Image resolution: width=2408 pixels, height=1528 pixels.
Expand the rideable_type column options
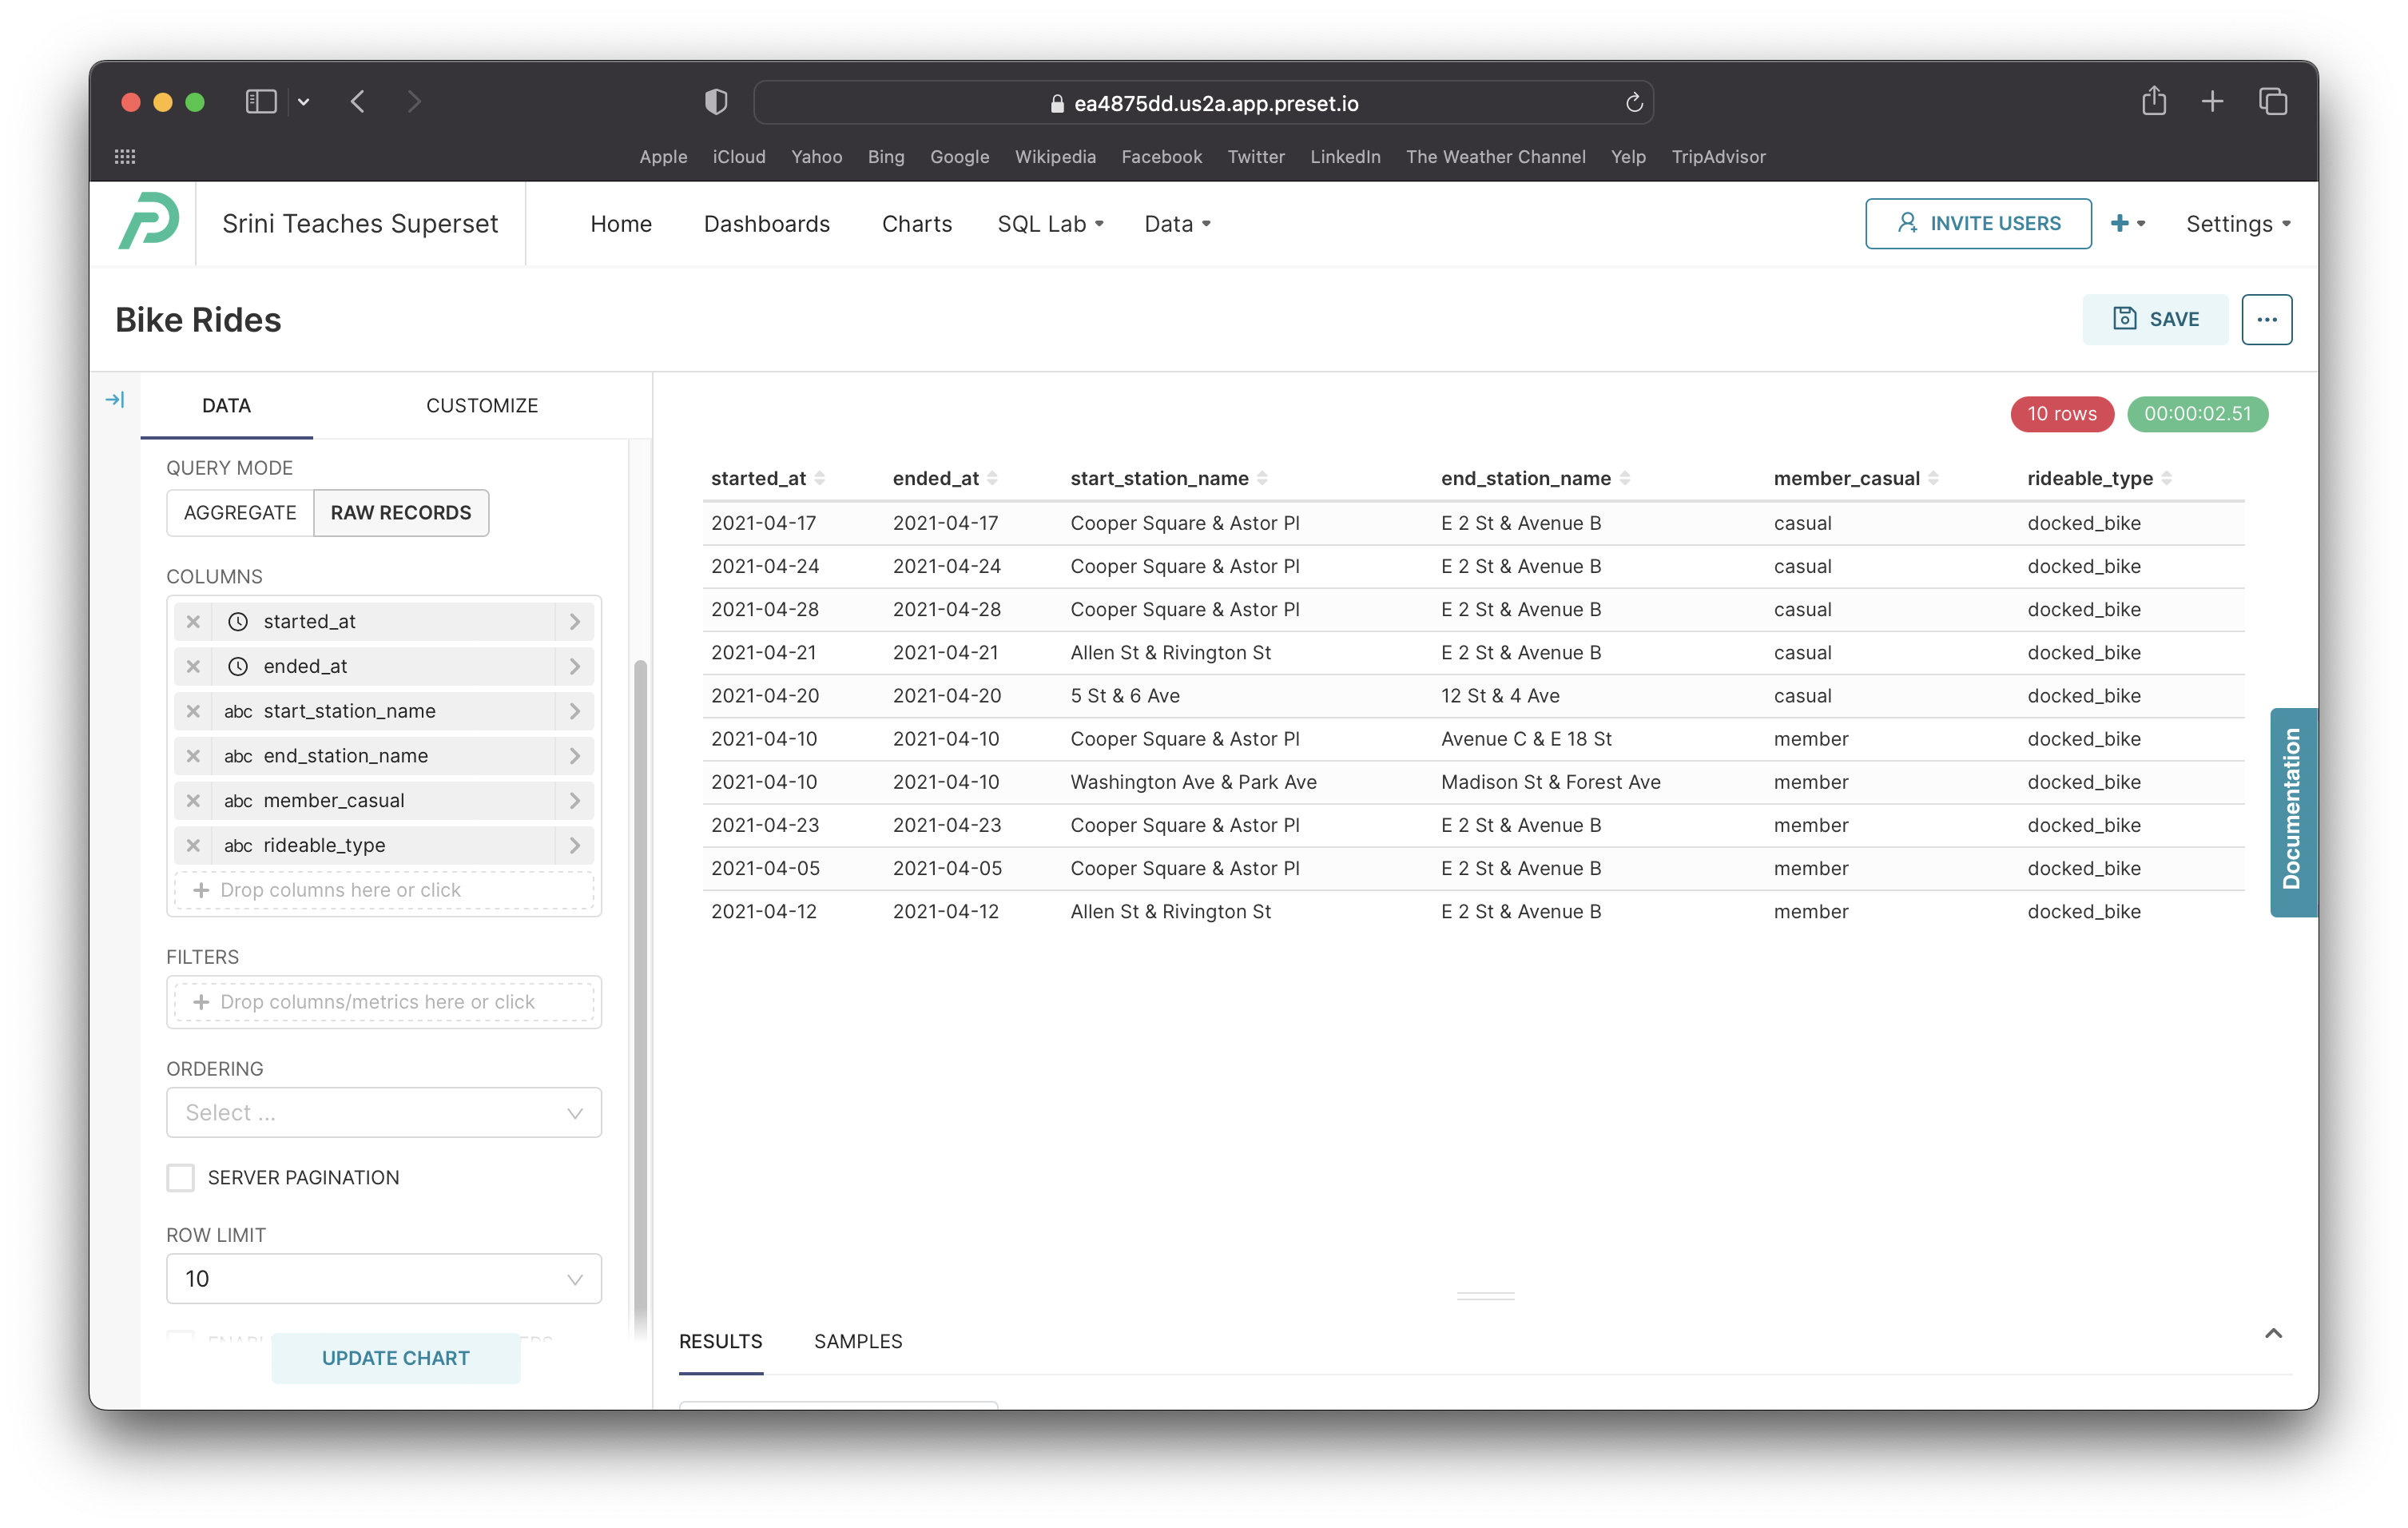click(575, 845)
